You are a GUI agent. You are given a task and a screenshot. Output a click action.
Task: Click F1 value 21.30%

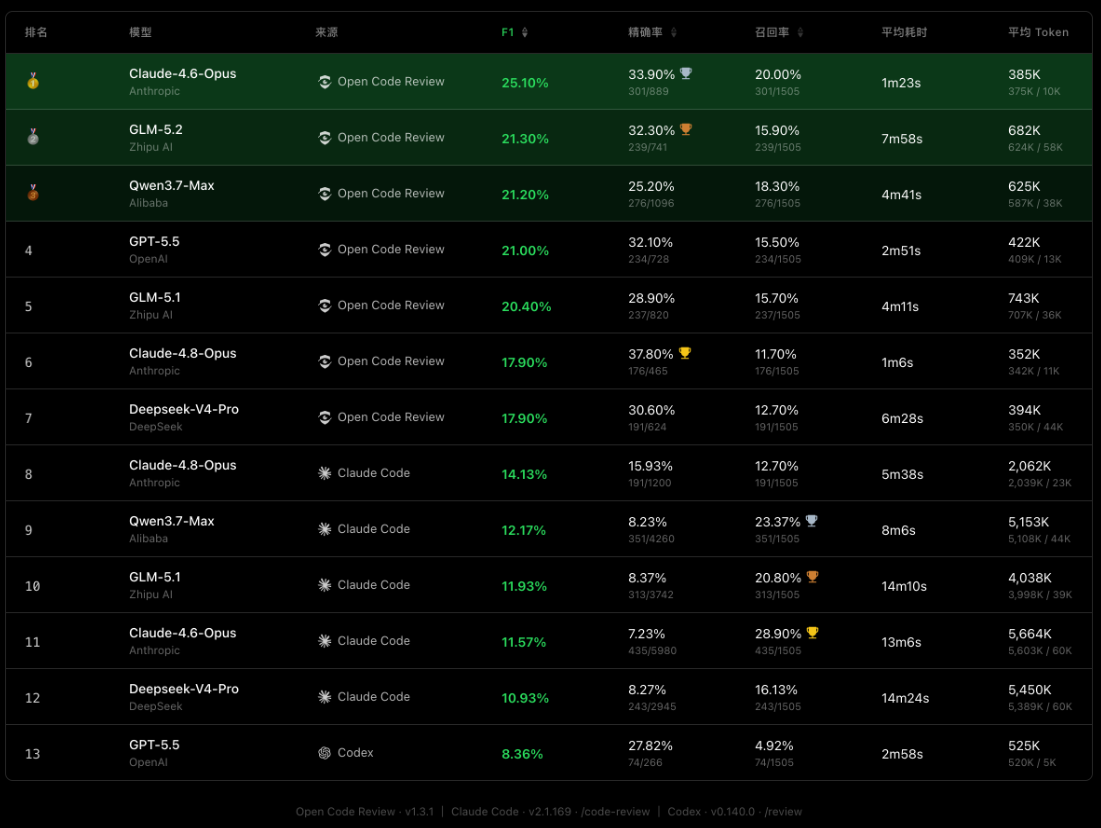tap(525, 139)
